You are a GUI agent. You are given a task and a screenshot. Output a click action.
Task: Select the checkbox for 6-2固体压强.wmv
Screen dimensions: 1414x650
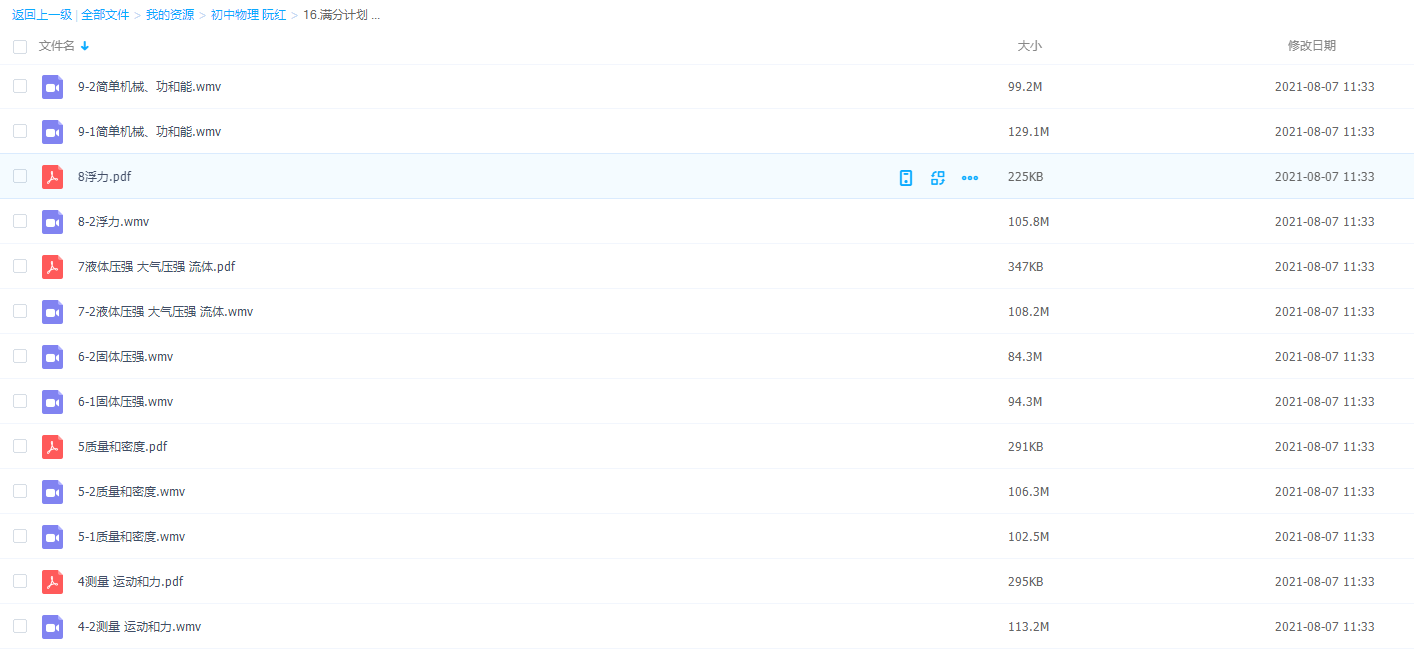[x=20, y=356]
